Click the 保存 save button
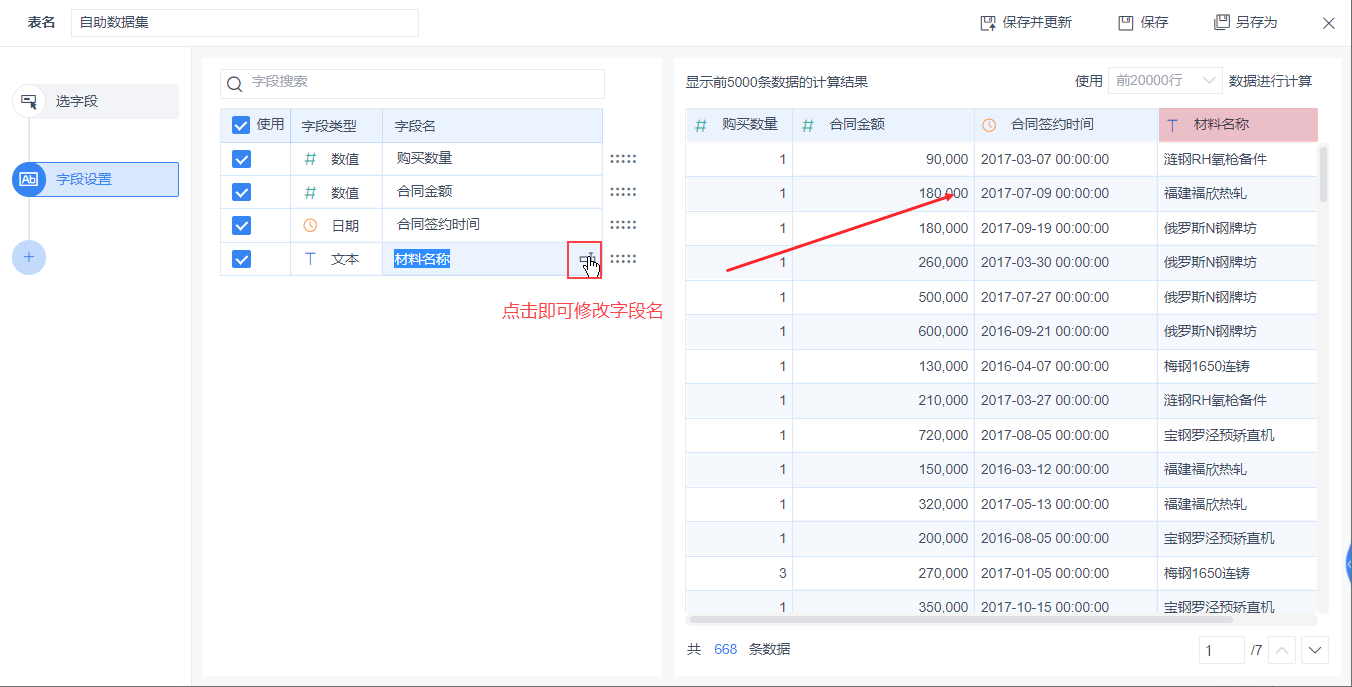Viewport: 1352px width, 687px height. 1143,22
